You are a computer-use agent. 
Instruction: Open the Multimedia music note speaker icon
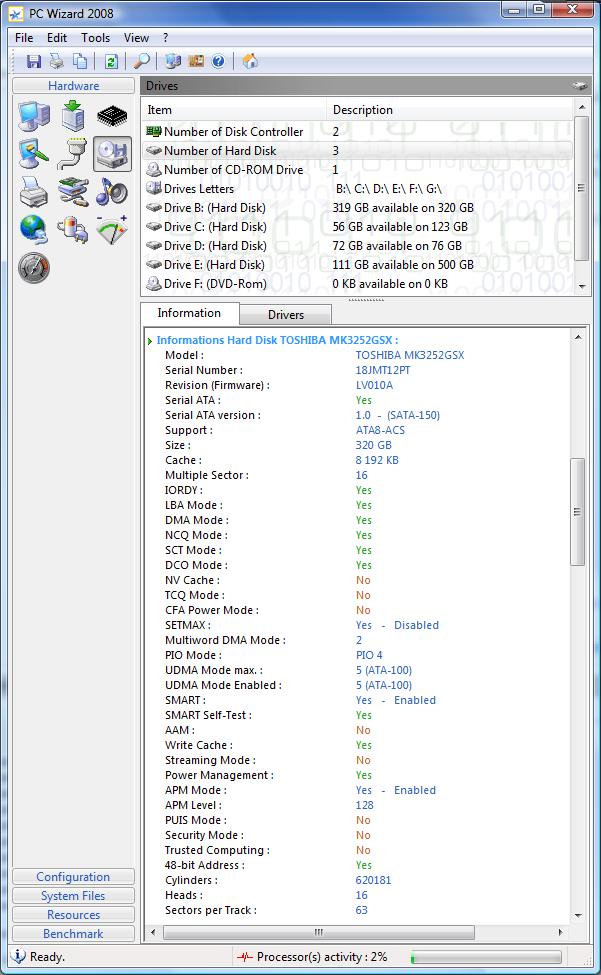(112, 192)
